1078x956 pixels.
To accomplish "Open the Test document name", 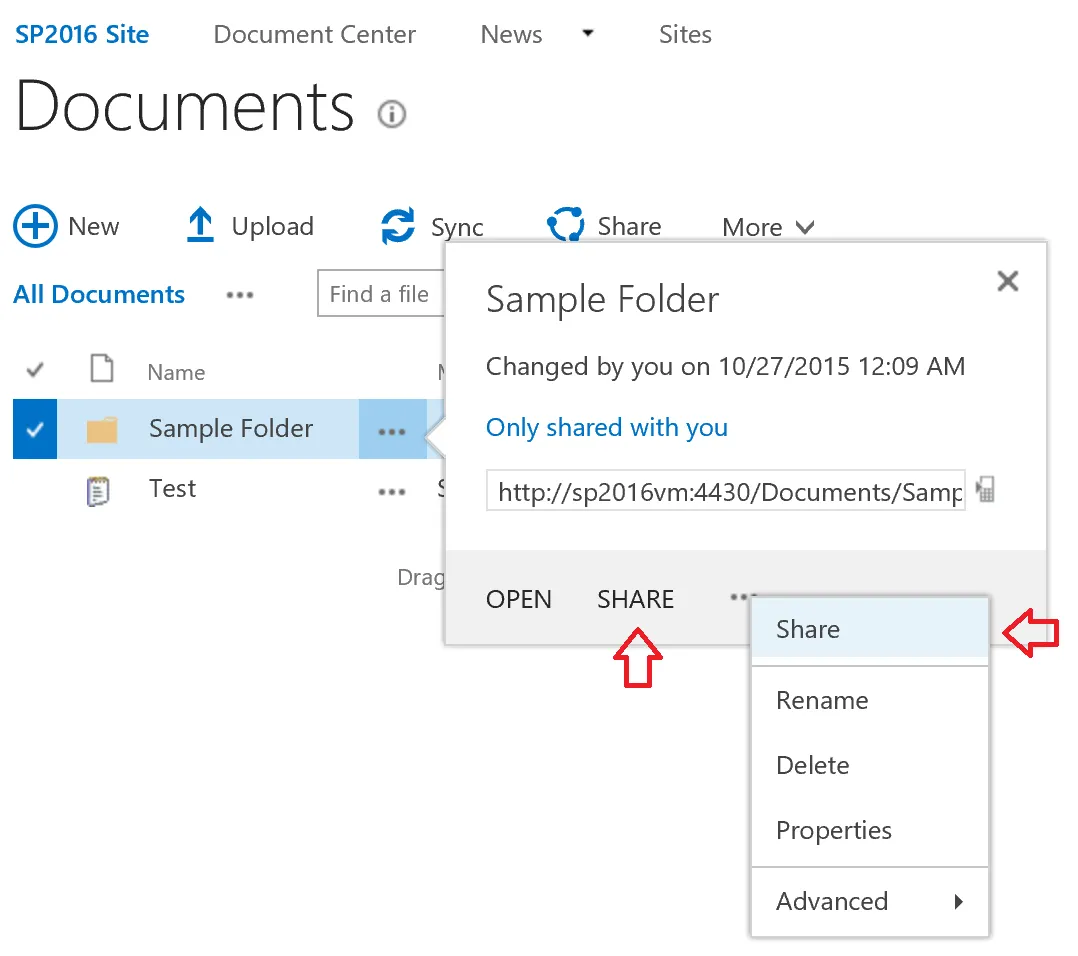I will coord(173,489).
